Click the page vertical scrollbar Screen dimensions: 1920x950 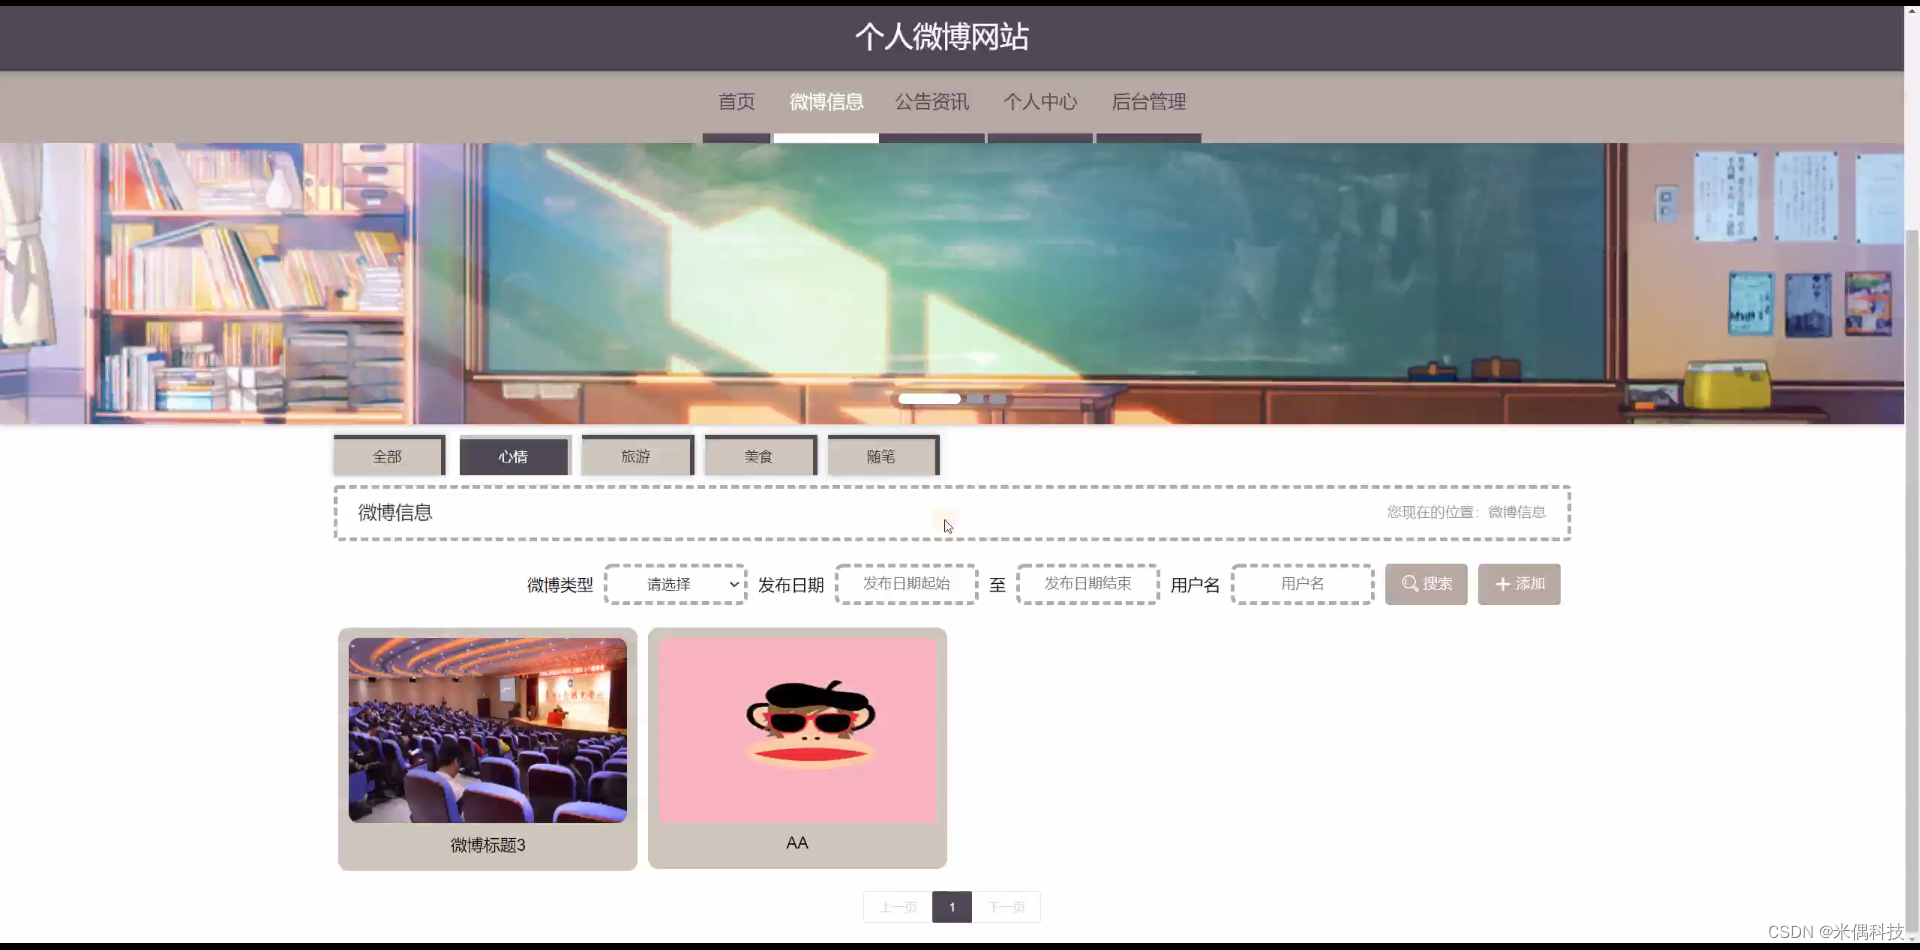click(1912, 580)
